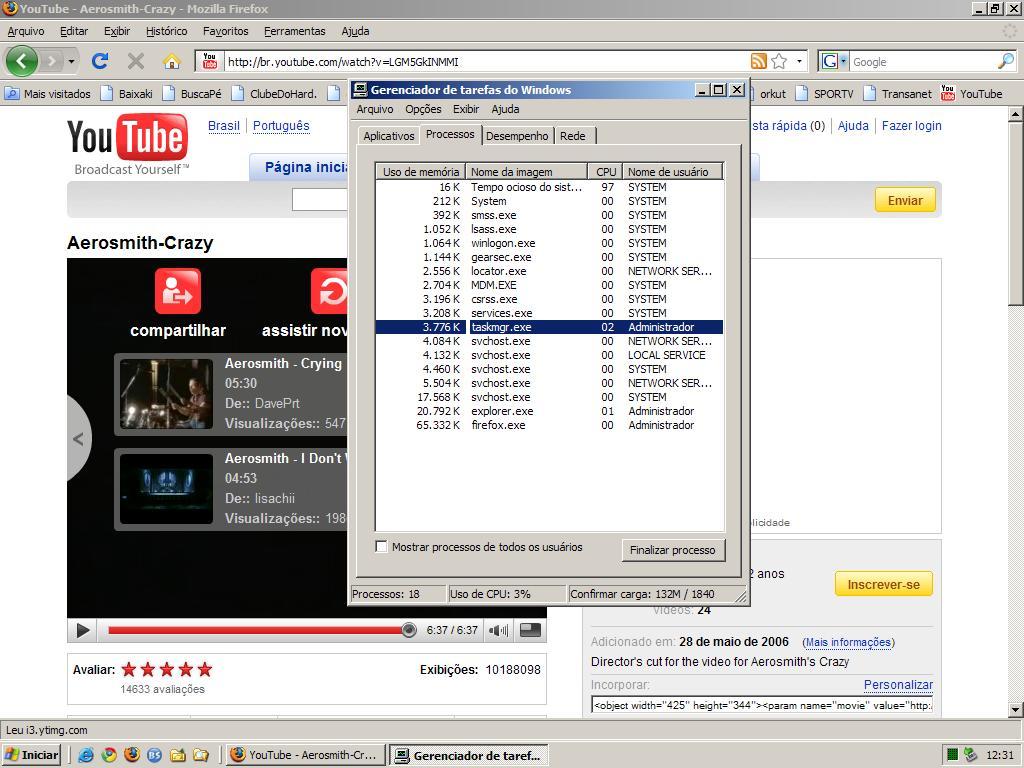The width and height of the screenshot is (1024, 768).
Task: Sort by the Nome da imagem column header
Action: 526,172
